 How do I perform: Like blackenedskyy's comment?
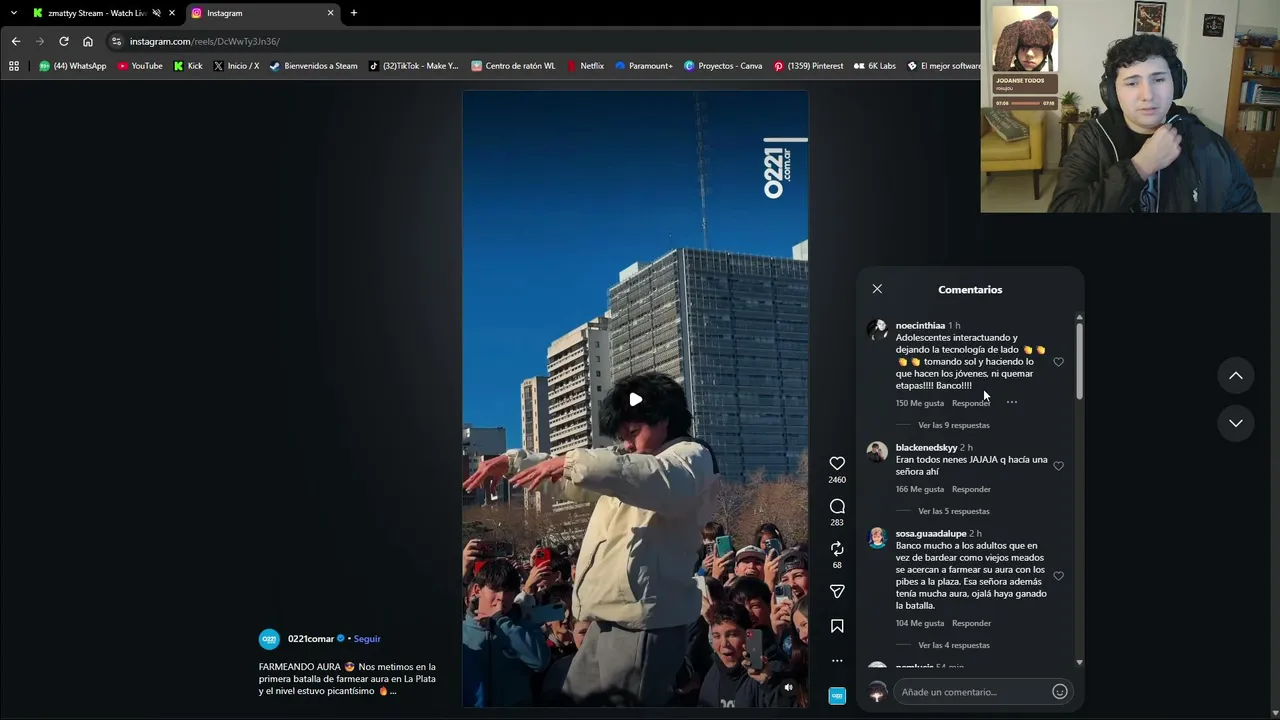click(x=1059, y=466)
